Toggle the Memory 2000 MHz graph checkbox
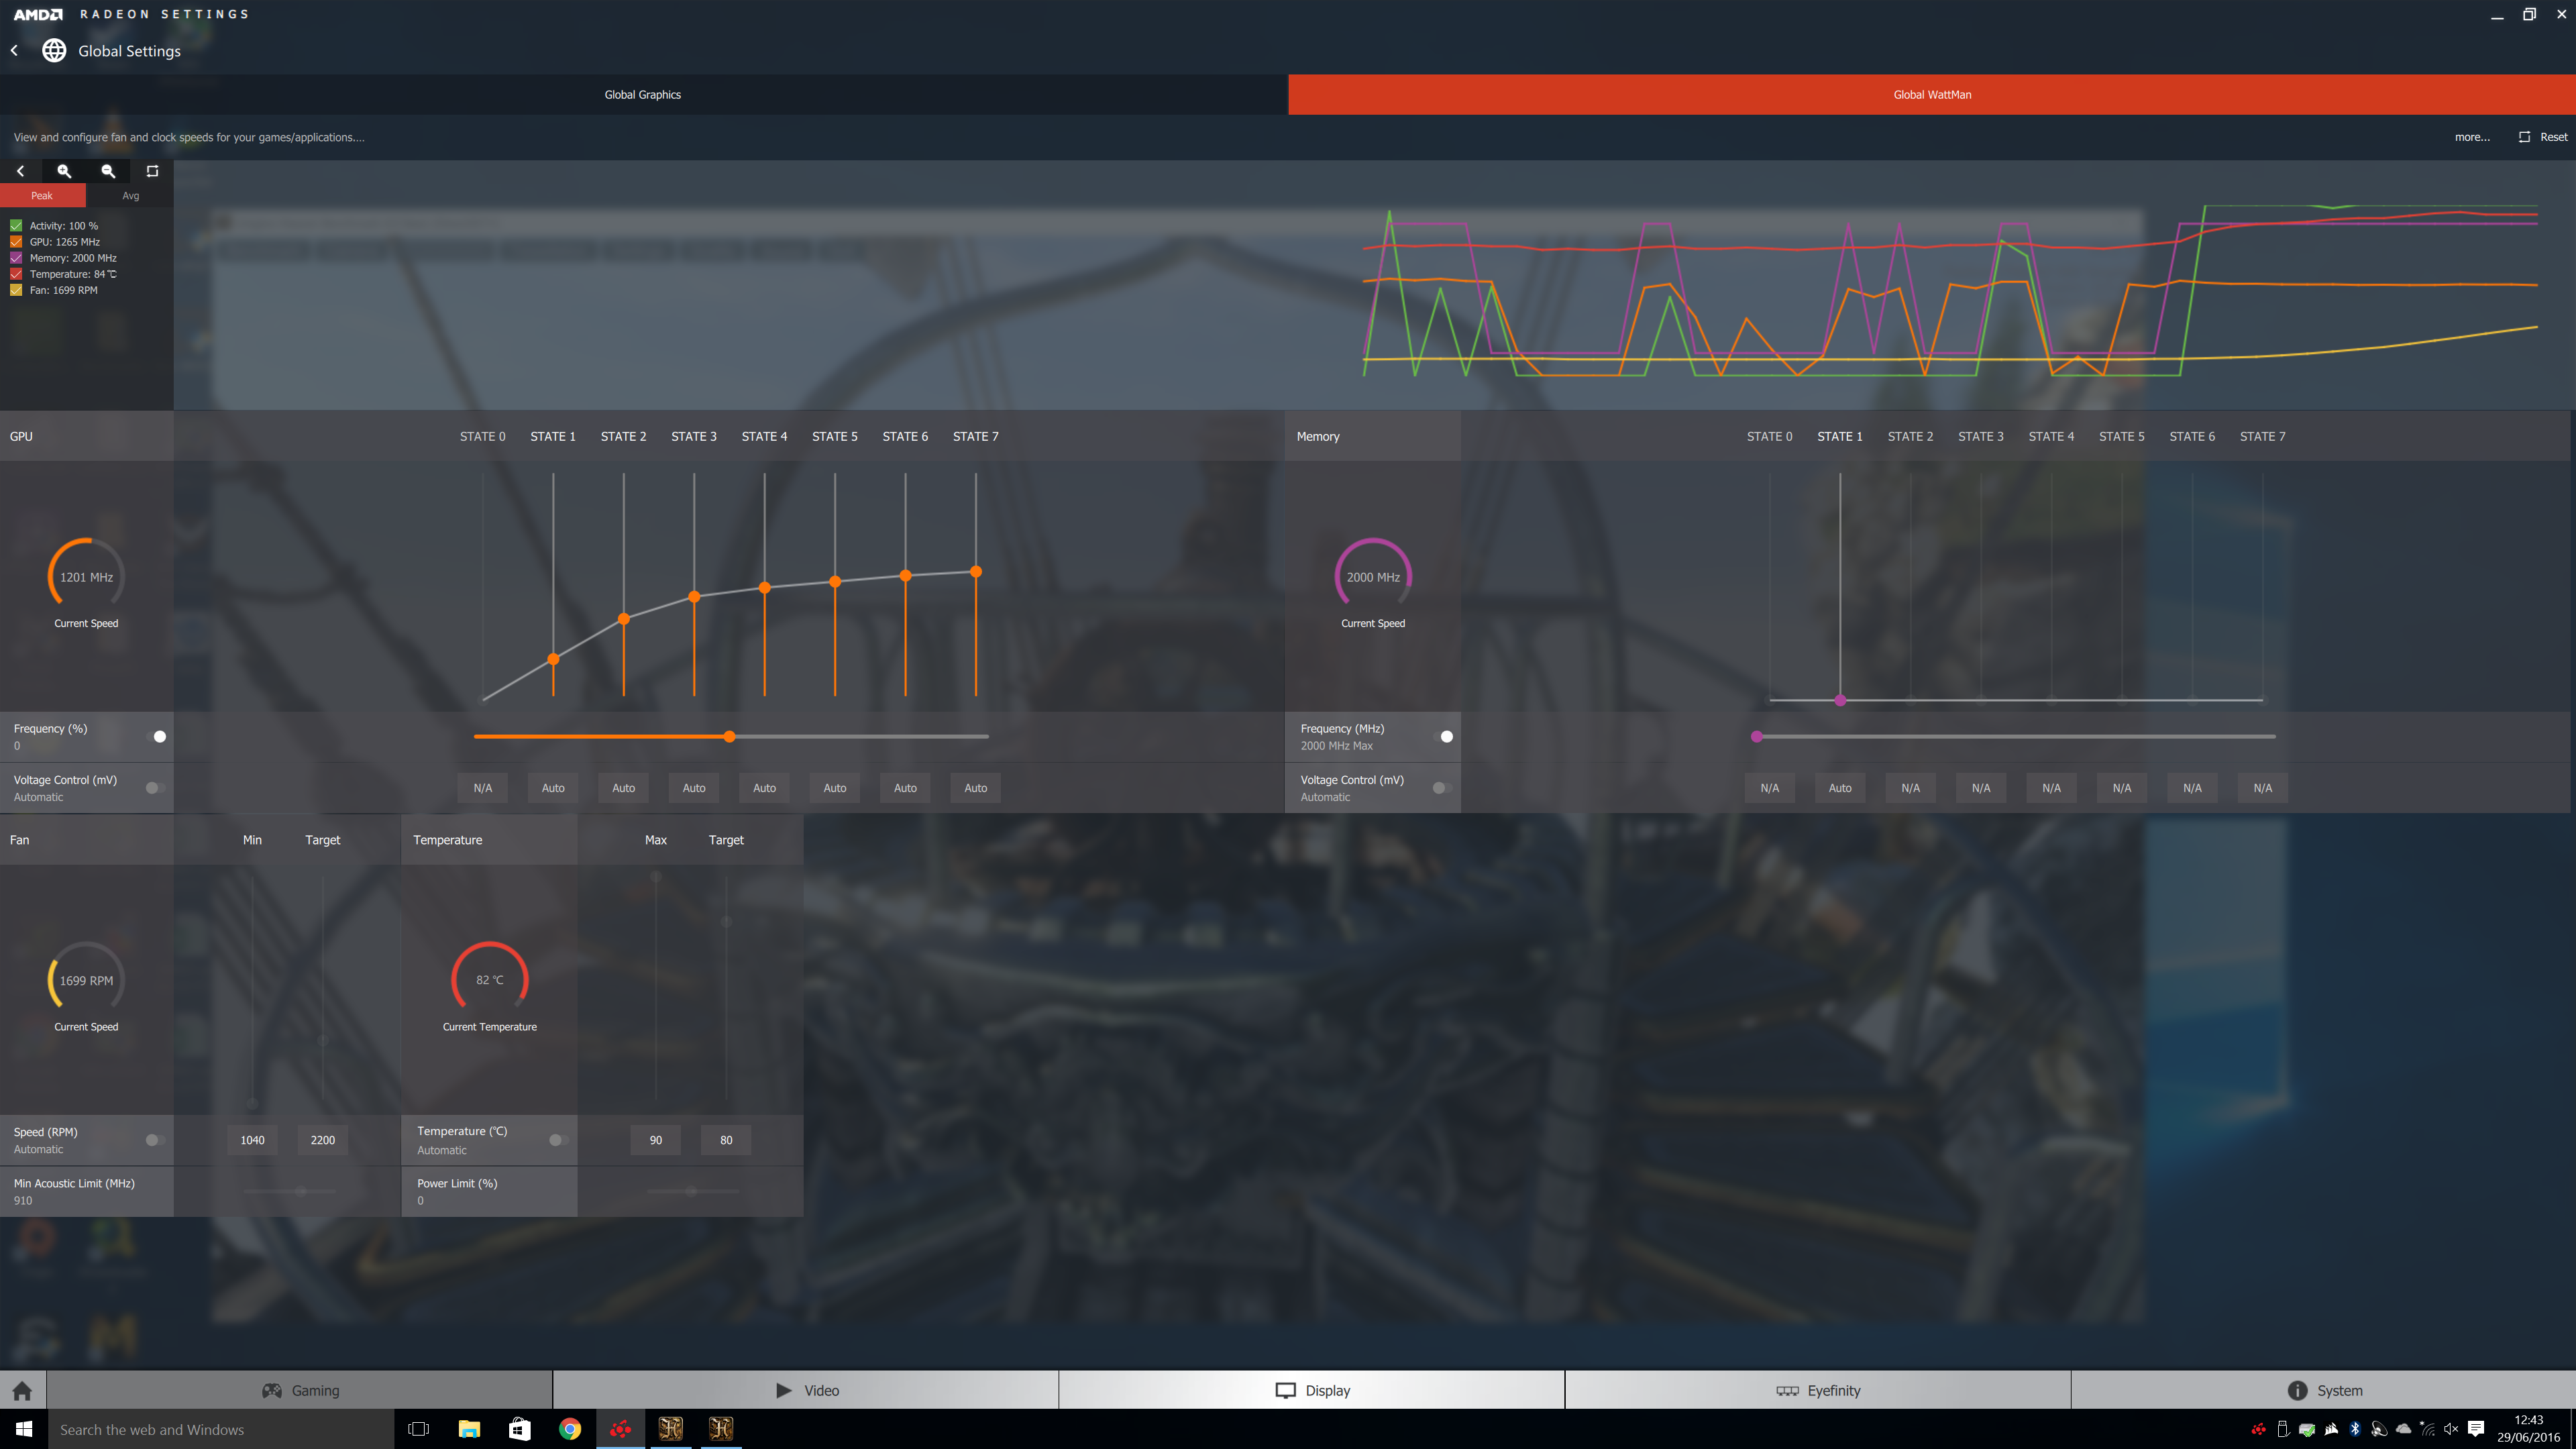This screenshot has height=1449, width=2576. click(16, 258)
